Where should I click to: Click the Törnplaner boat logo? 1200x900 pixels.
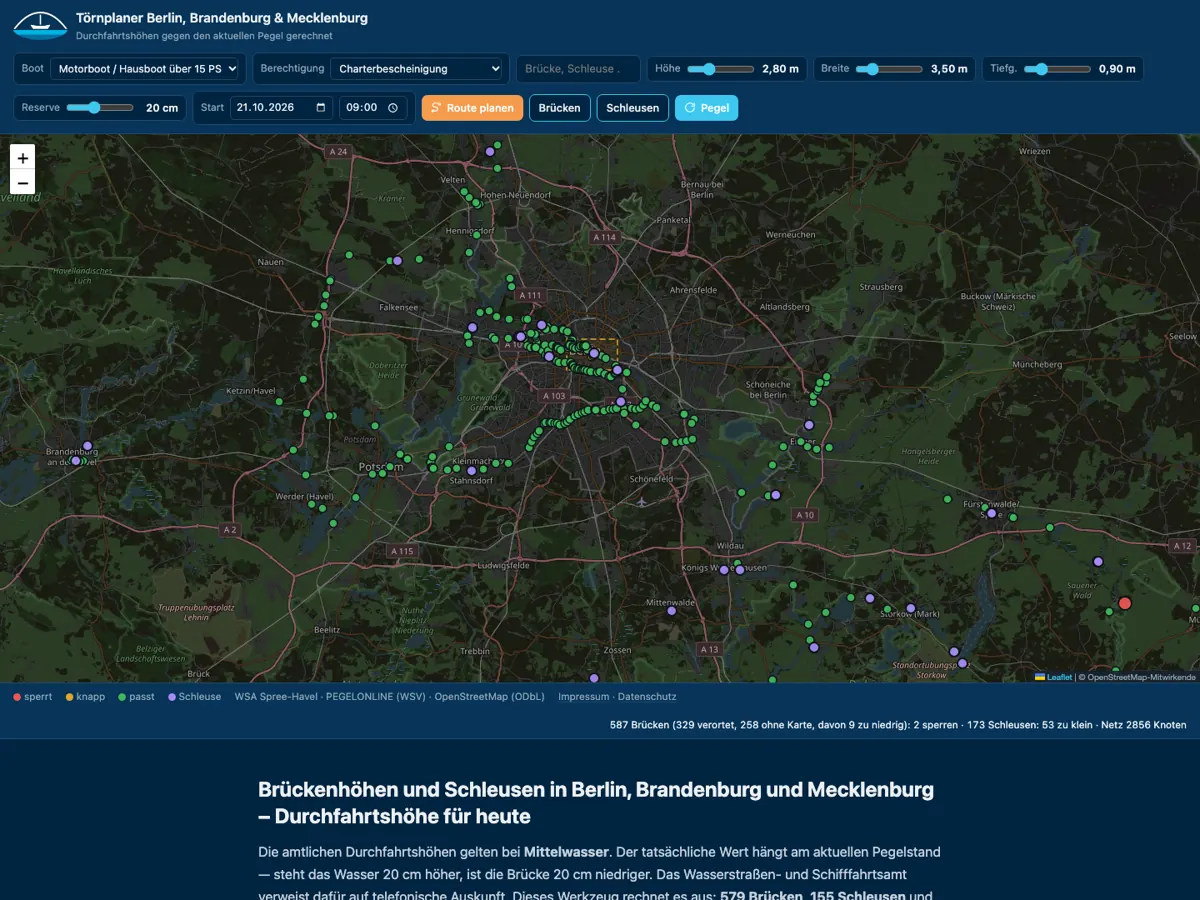[39, 25]
